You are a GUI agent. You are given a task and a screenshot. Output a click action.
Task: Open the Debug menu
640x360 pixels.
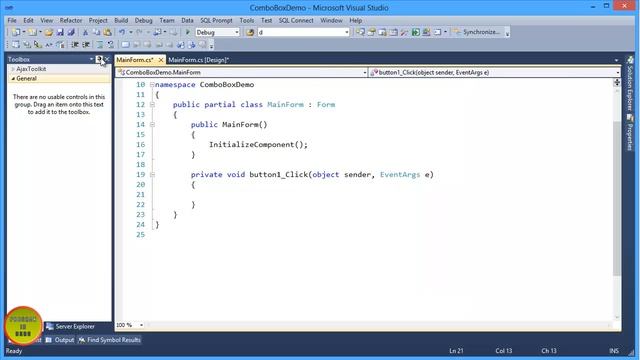point(143,20)
